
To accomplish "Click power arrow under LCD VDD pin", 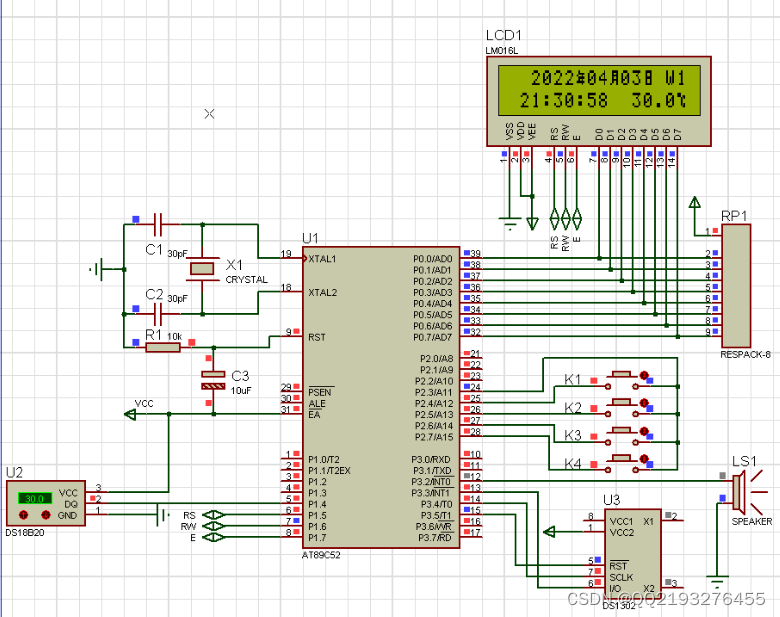I will coord(532,223).
